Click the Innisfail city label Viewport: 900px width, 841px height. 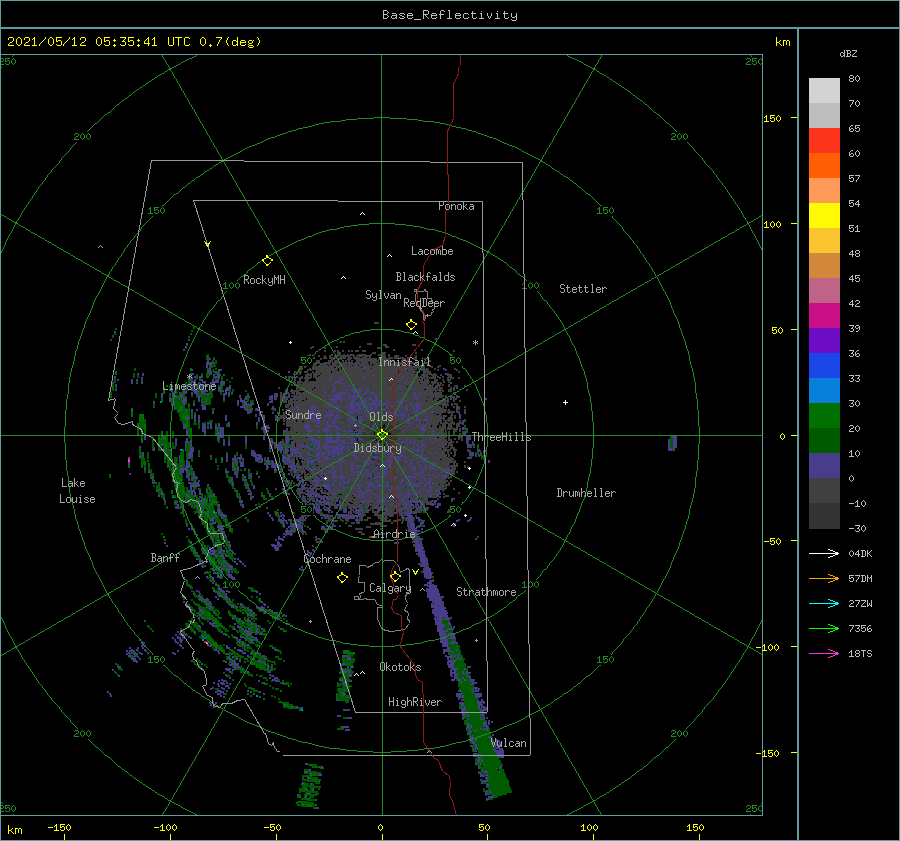(404, 362)
